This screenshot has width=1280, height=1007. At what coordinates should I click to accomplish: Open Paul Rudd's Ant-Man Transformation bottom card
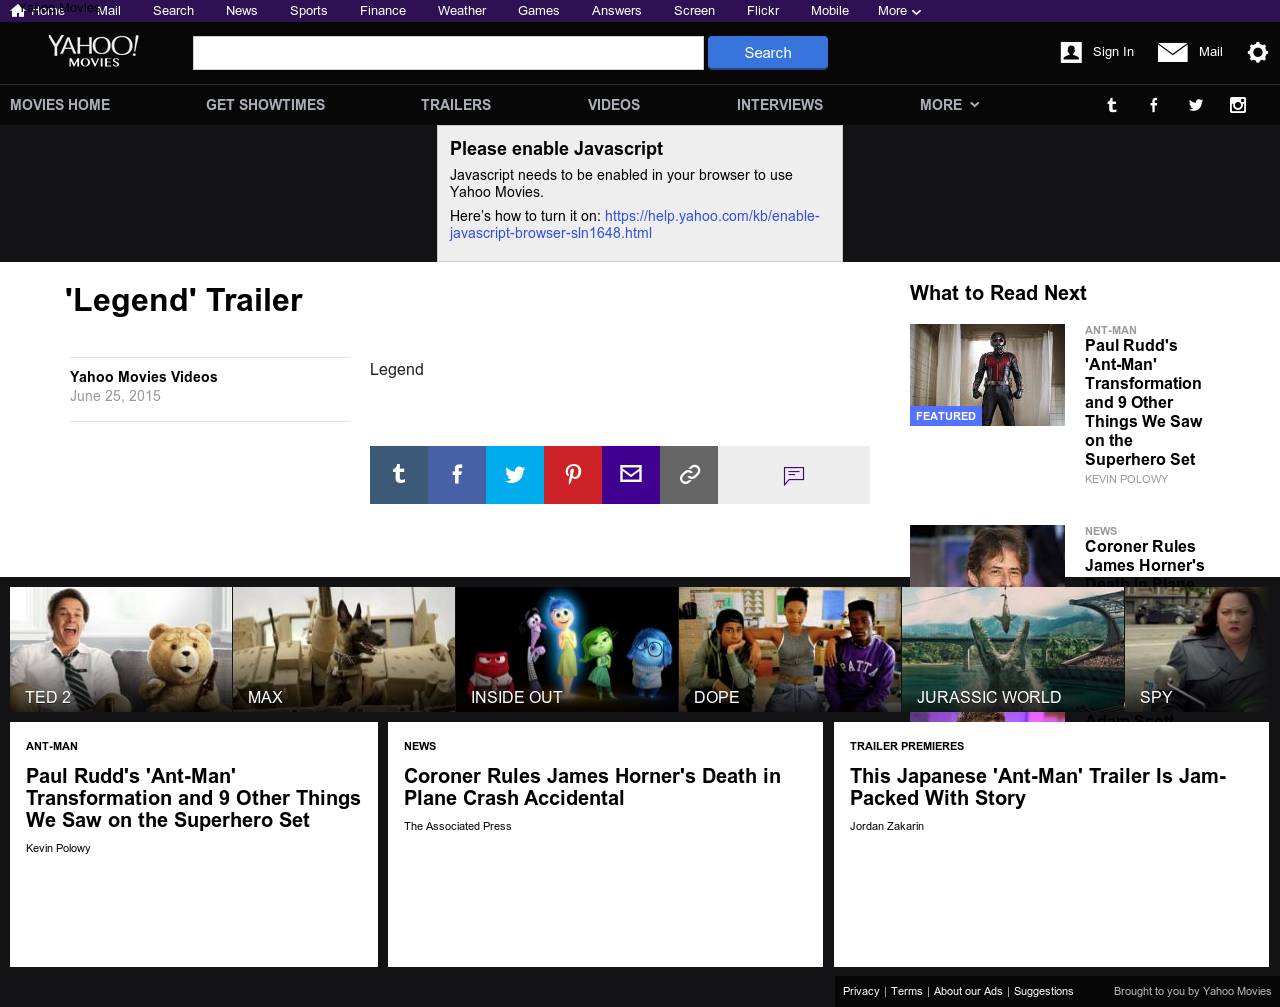[193, 798]
